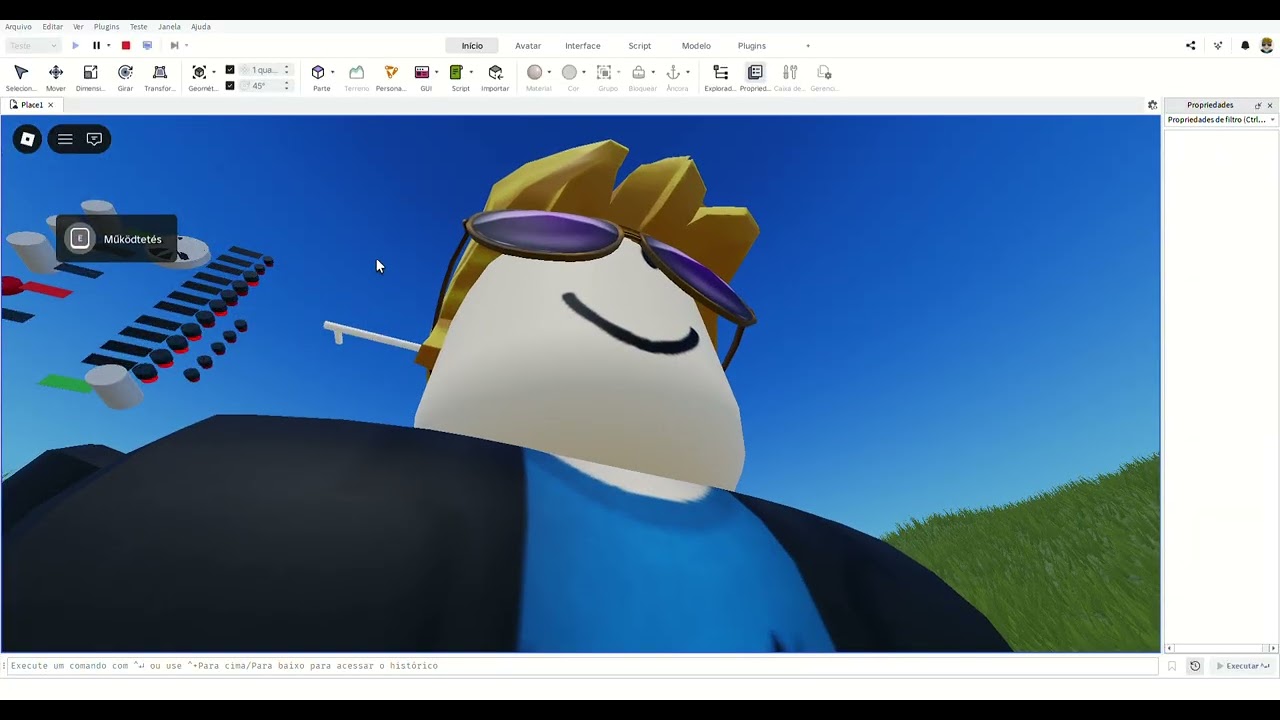This screenshot has width=1280, height=720.
Task: Click the Âncora anchor icon
Action: [673, 73]
